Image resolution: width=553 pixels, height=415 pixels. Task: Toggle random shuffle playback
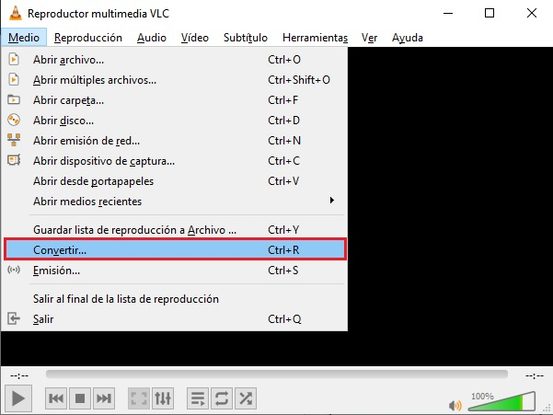coord(245,399)
